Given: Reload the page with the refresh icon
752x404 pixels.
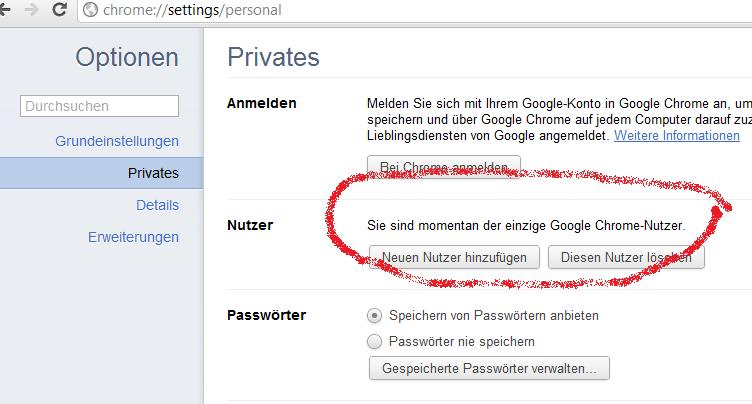Looking at the screenshot, I should (59, 9).
